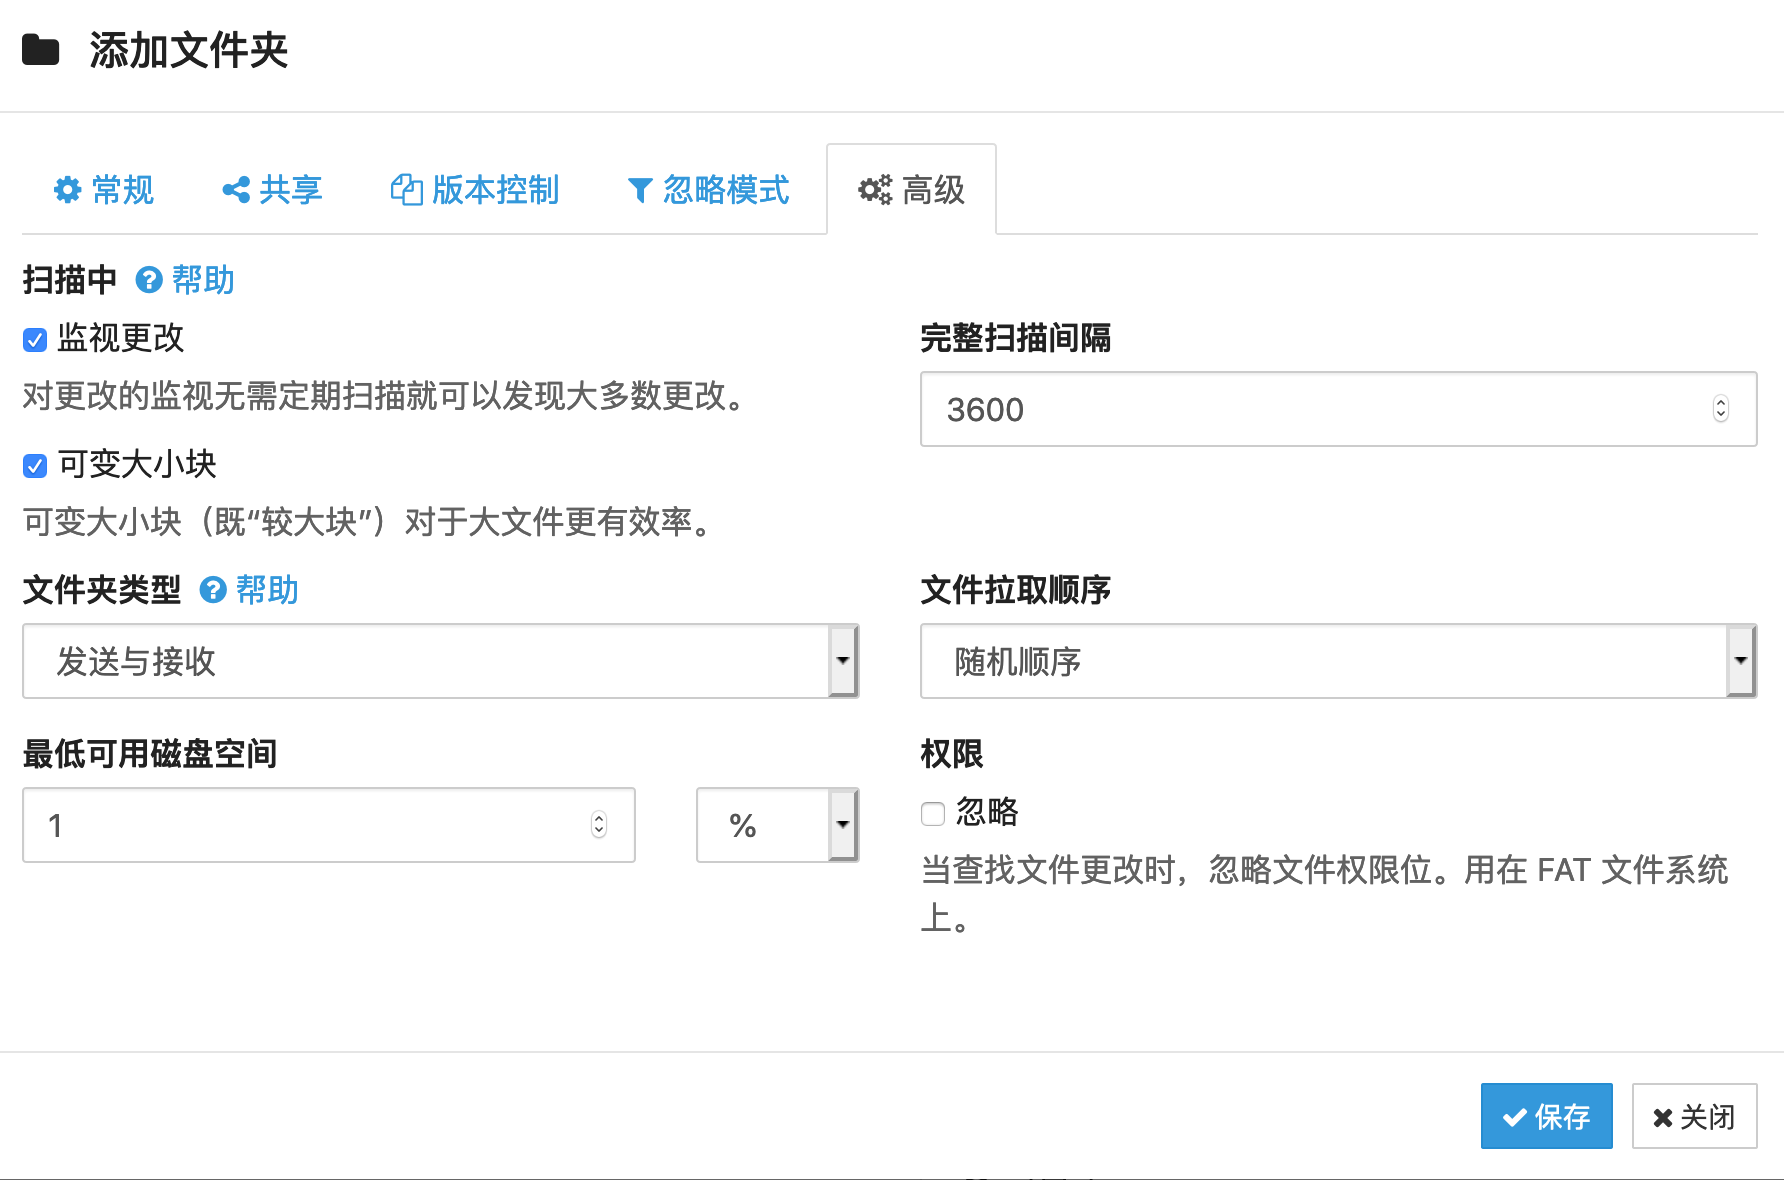
Task: Click the 保存 button
Action: tap(1546, 1116)
